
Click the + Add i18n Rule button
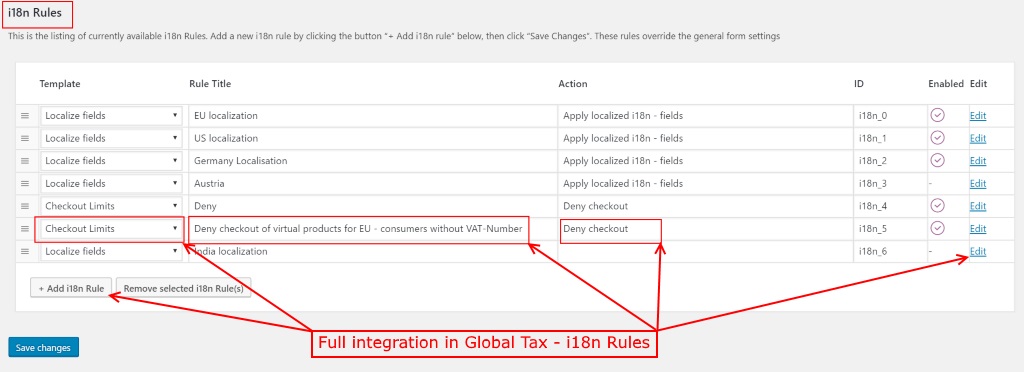pyautogui.click(x=71, y=288)
